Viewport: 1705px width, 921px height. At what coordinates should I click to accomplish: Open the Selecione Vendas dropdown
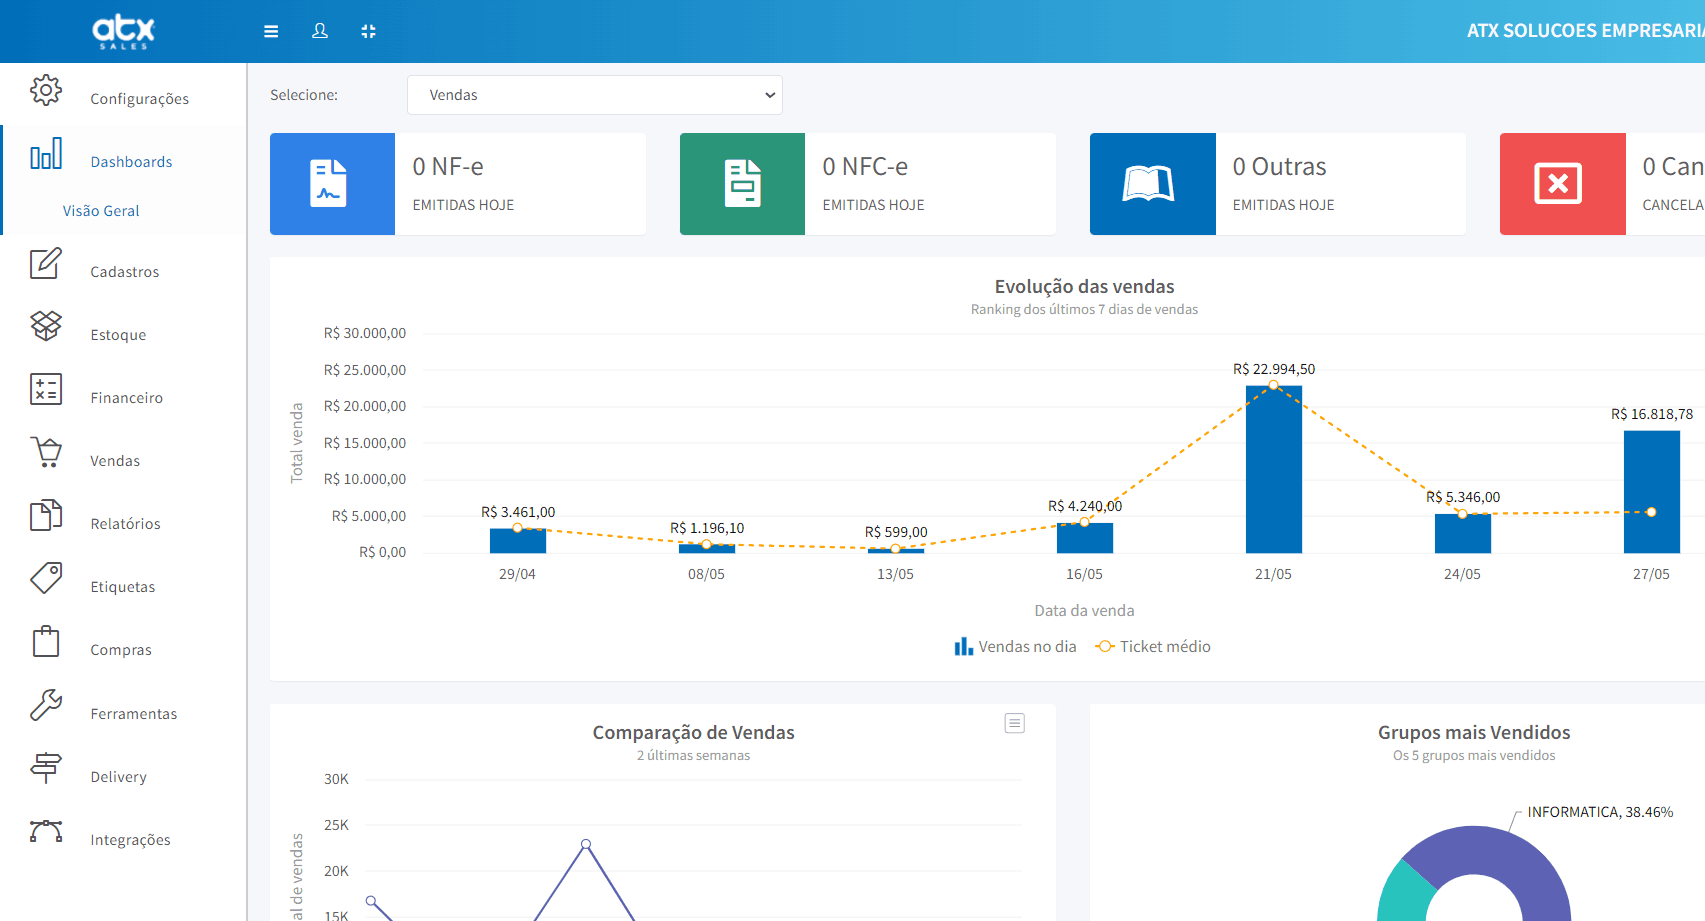(x=595, y=95)
